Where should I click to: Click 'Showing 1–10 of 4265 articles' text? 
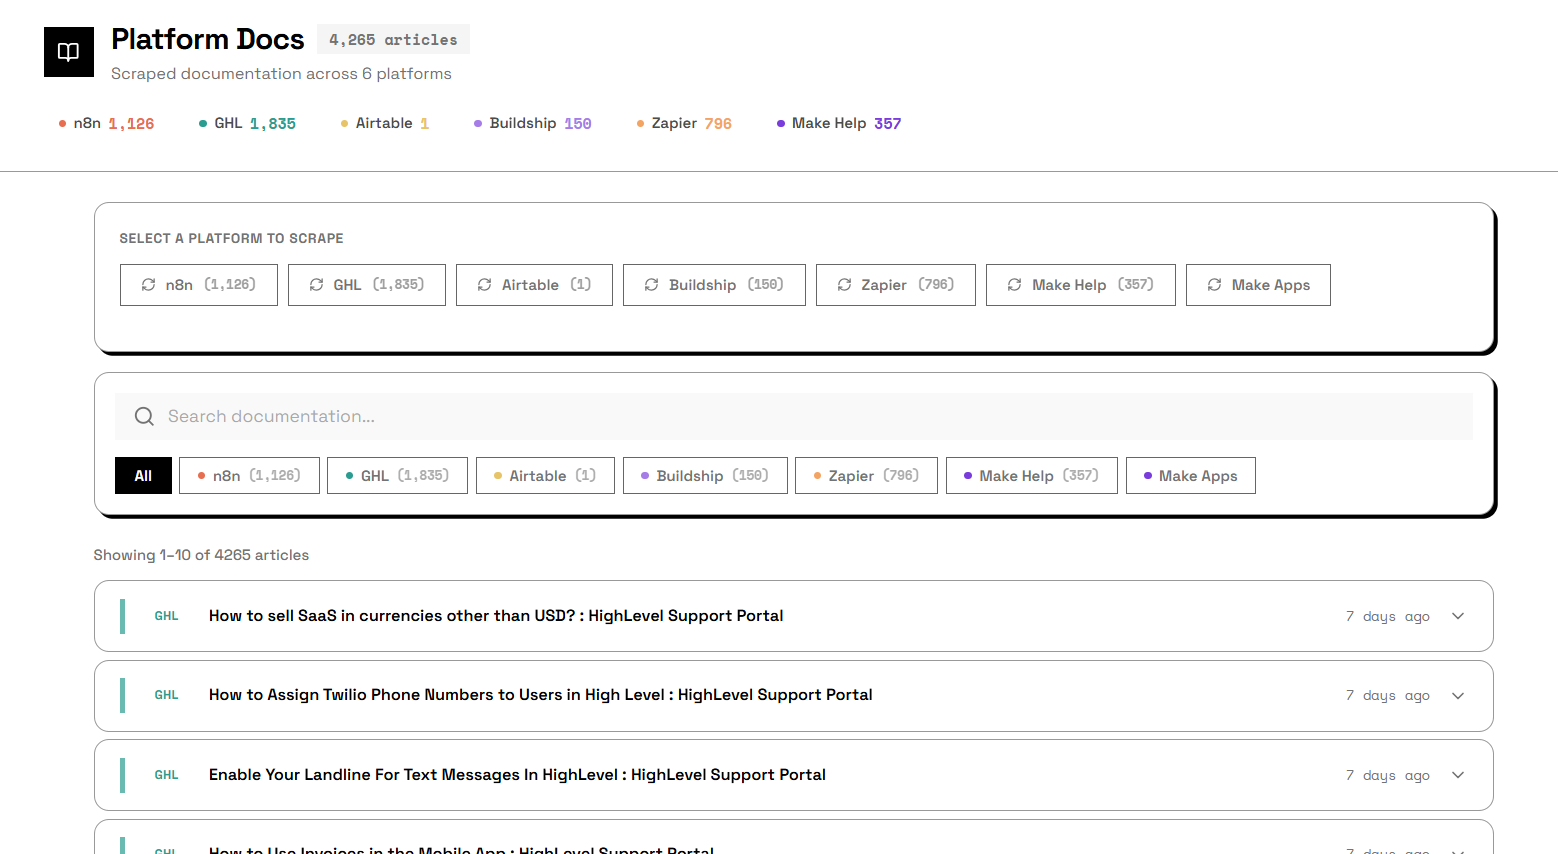pos(201,555)
